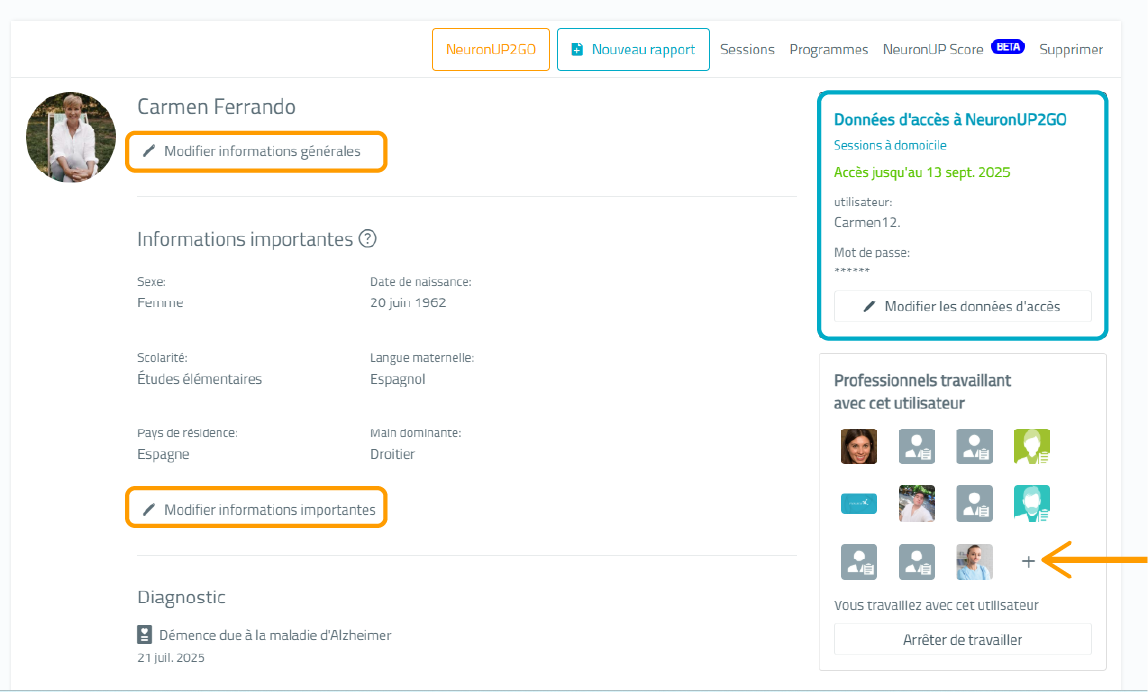The image size is (1148, 692).
Task: Click the pencil icon in Modifier les données d'accès
Action: [x=869, y=306]
